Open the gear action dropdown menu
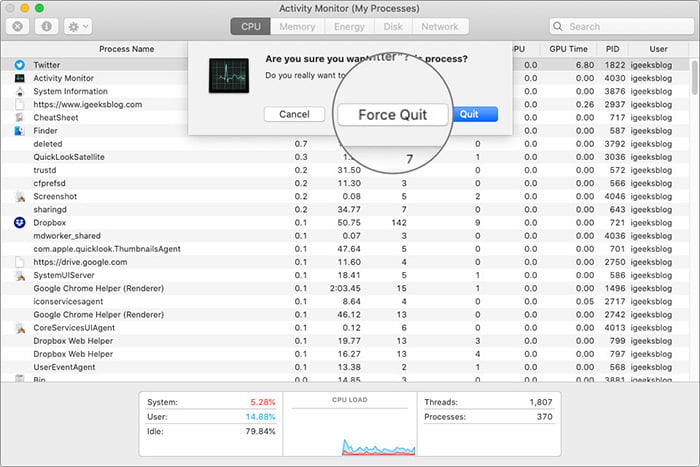This screenshot has height=467, width=700. pyautogui.click(x=78, y=27)
